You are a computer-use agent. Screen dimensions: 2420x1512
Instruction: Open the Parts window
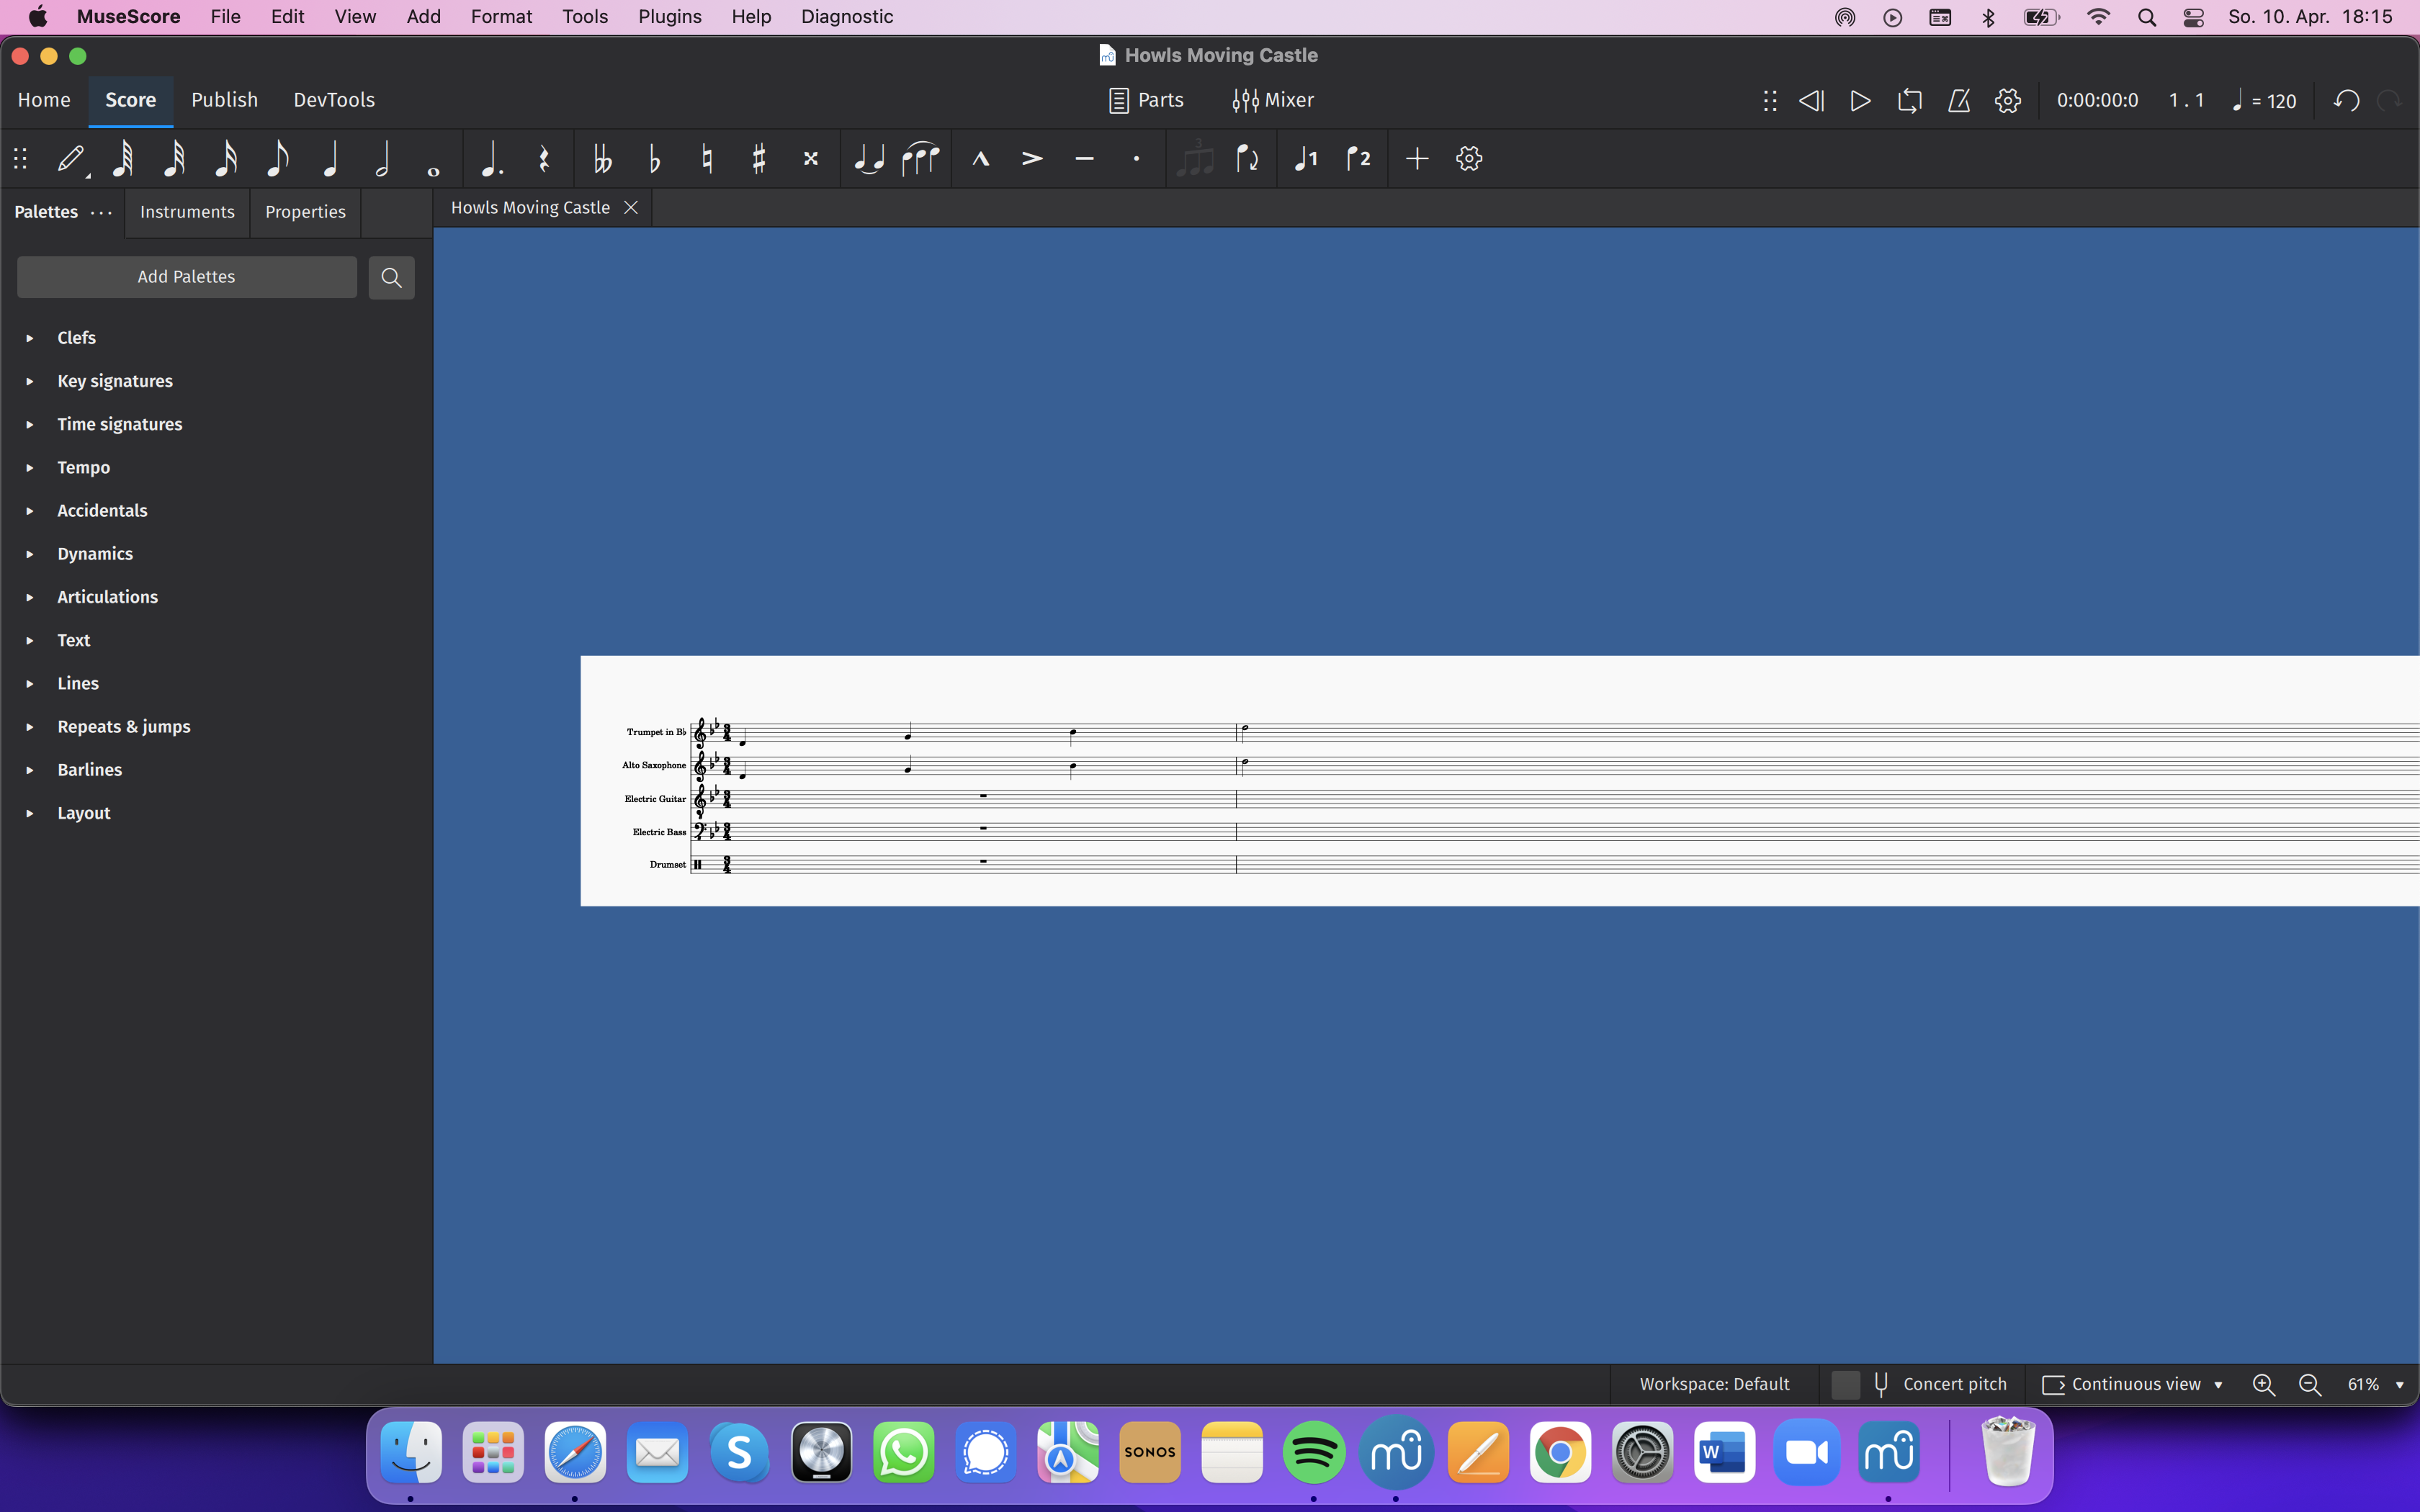tap(1146, 100)
